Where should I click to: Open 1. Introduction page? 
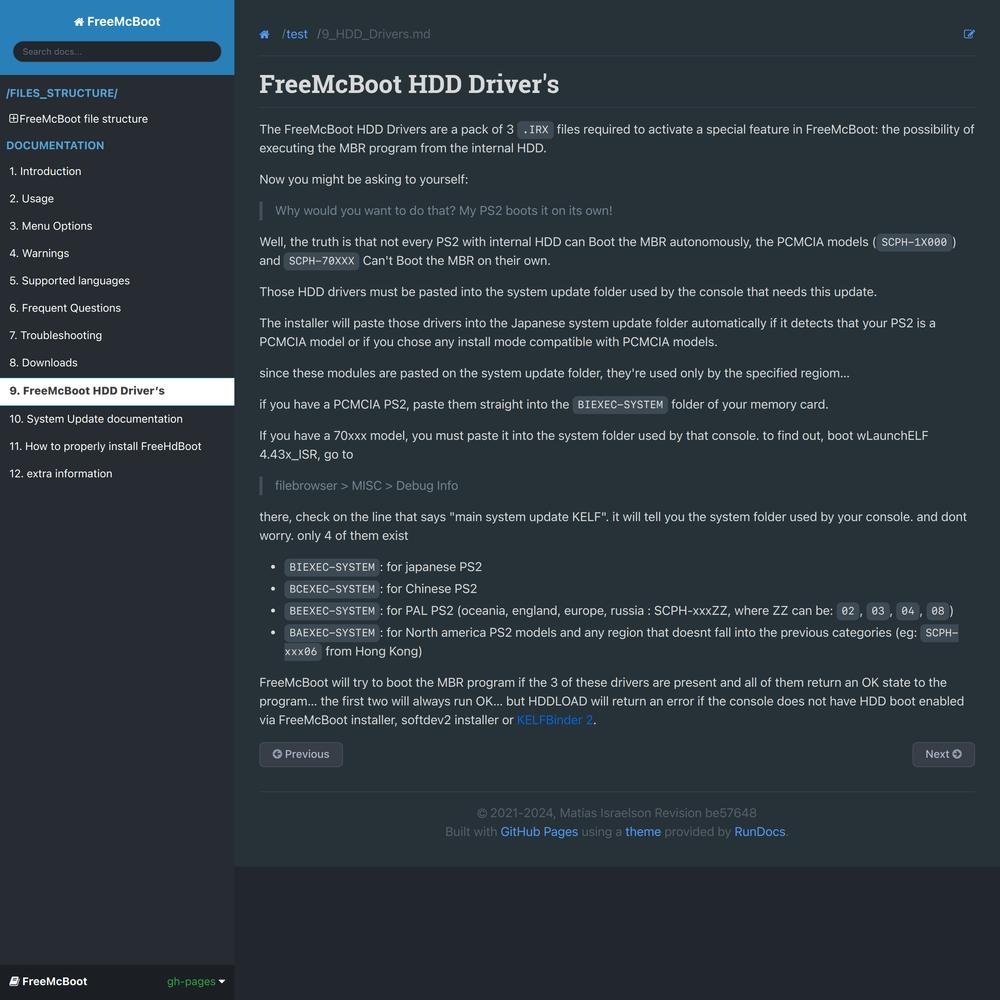coord(117,172)
